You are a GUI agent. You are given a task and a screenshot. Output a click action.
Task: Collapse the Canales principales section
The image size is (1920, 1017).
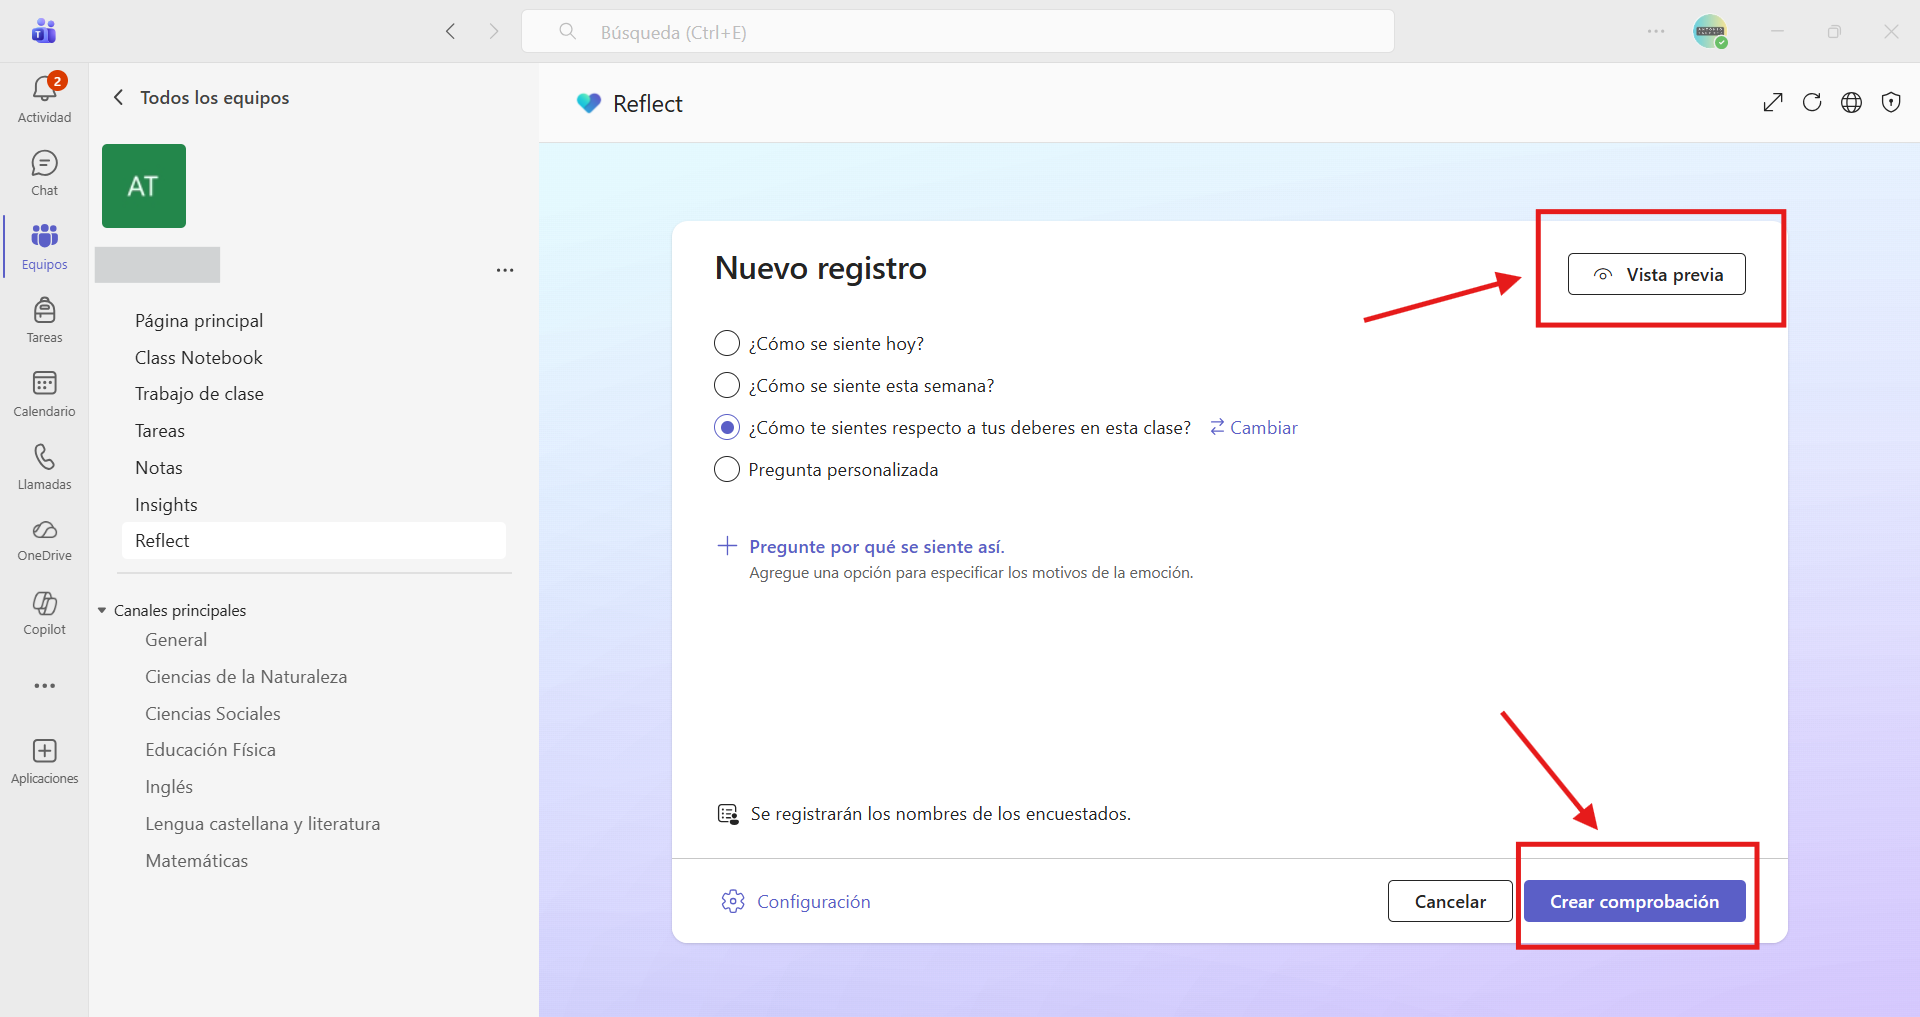click(x=102, y=610)
